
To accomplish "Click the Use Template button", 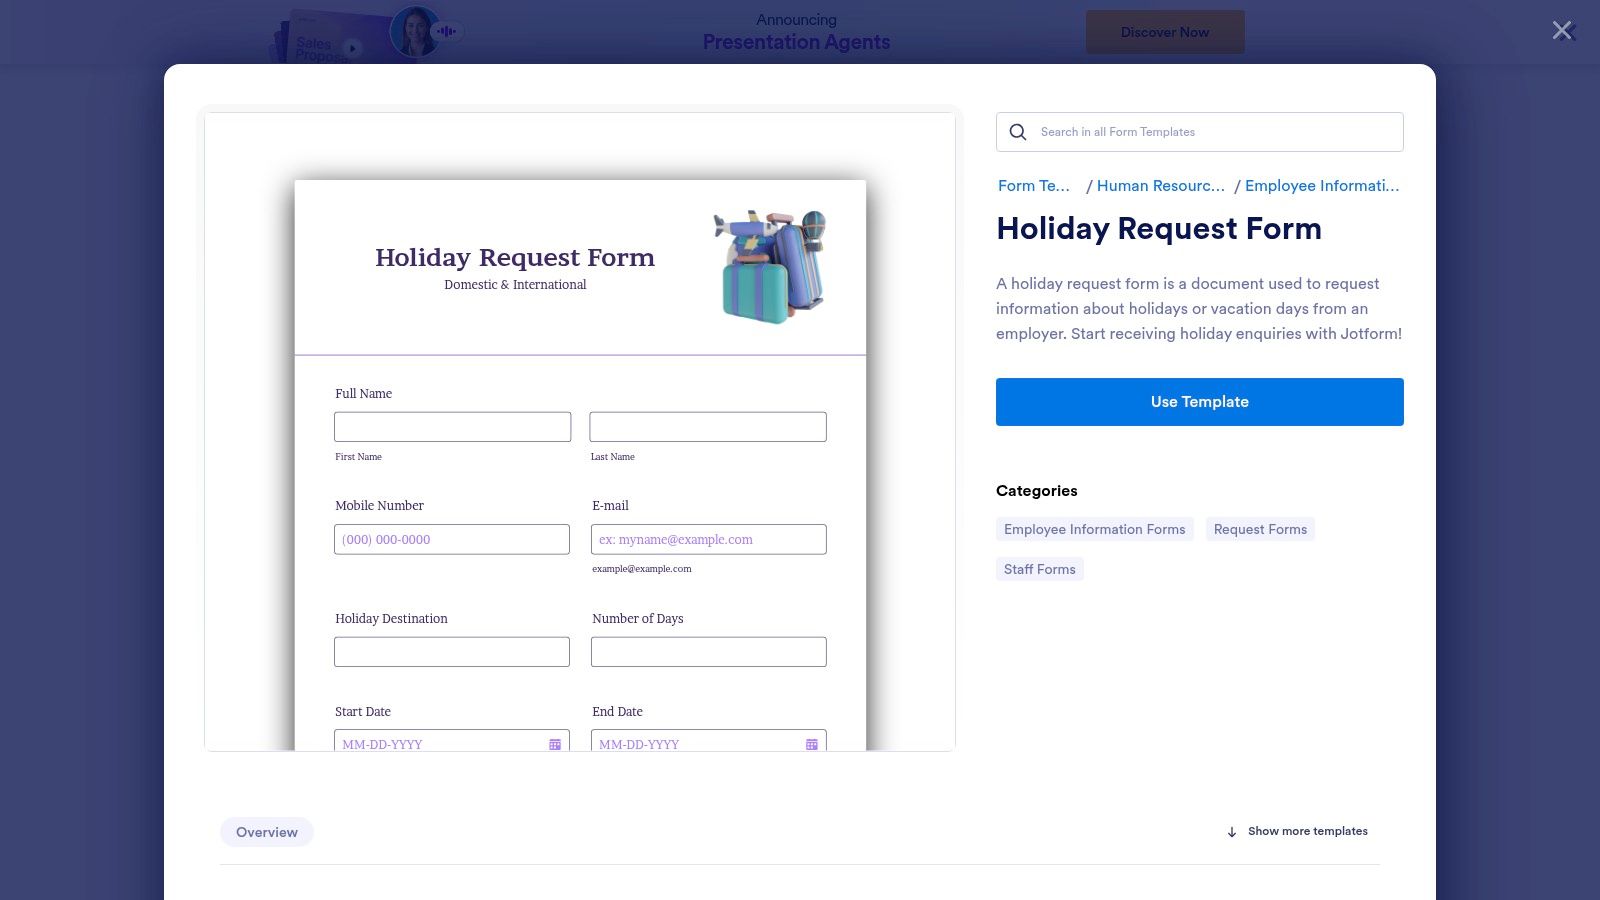I will click(x=1199, y=401).
